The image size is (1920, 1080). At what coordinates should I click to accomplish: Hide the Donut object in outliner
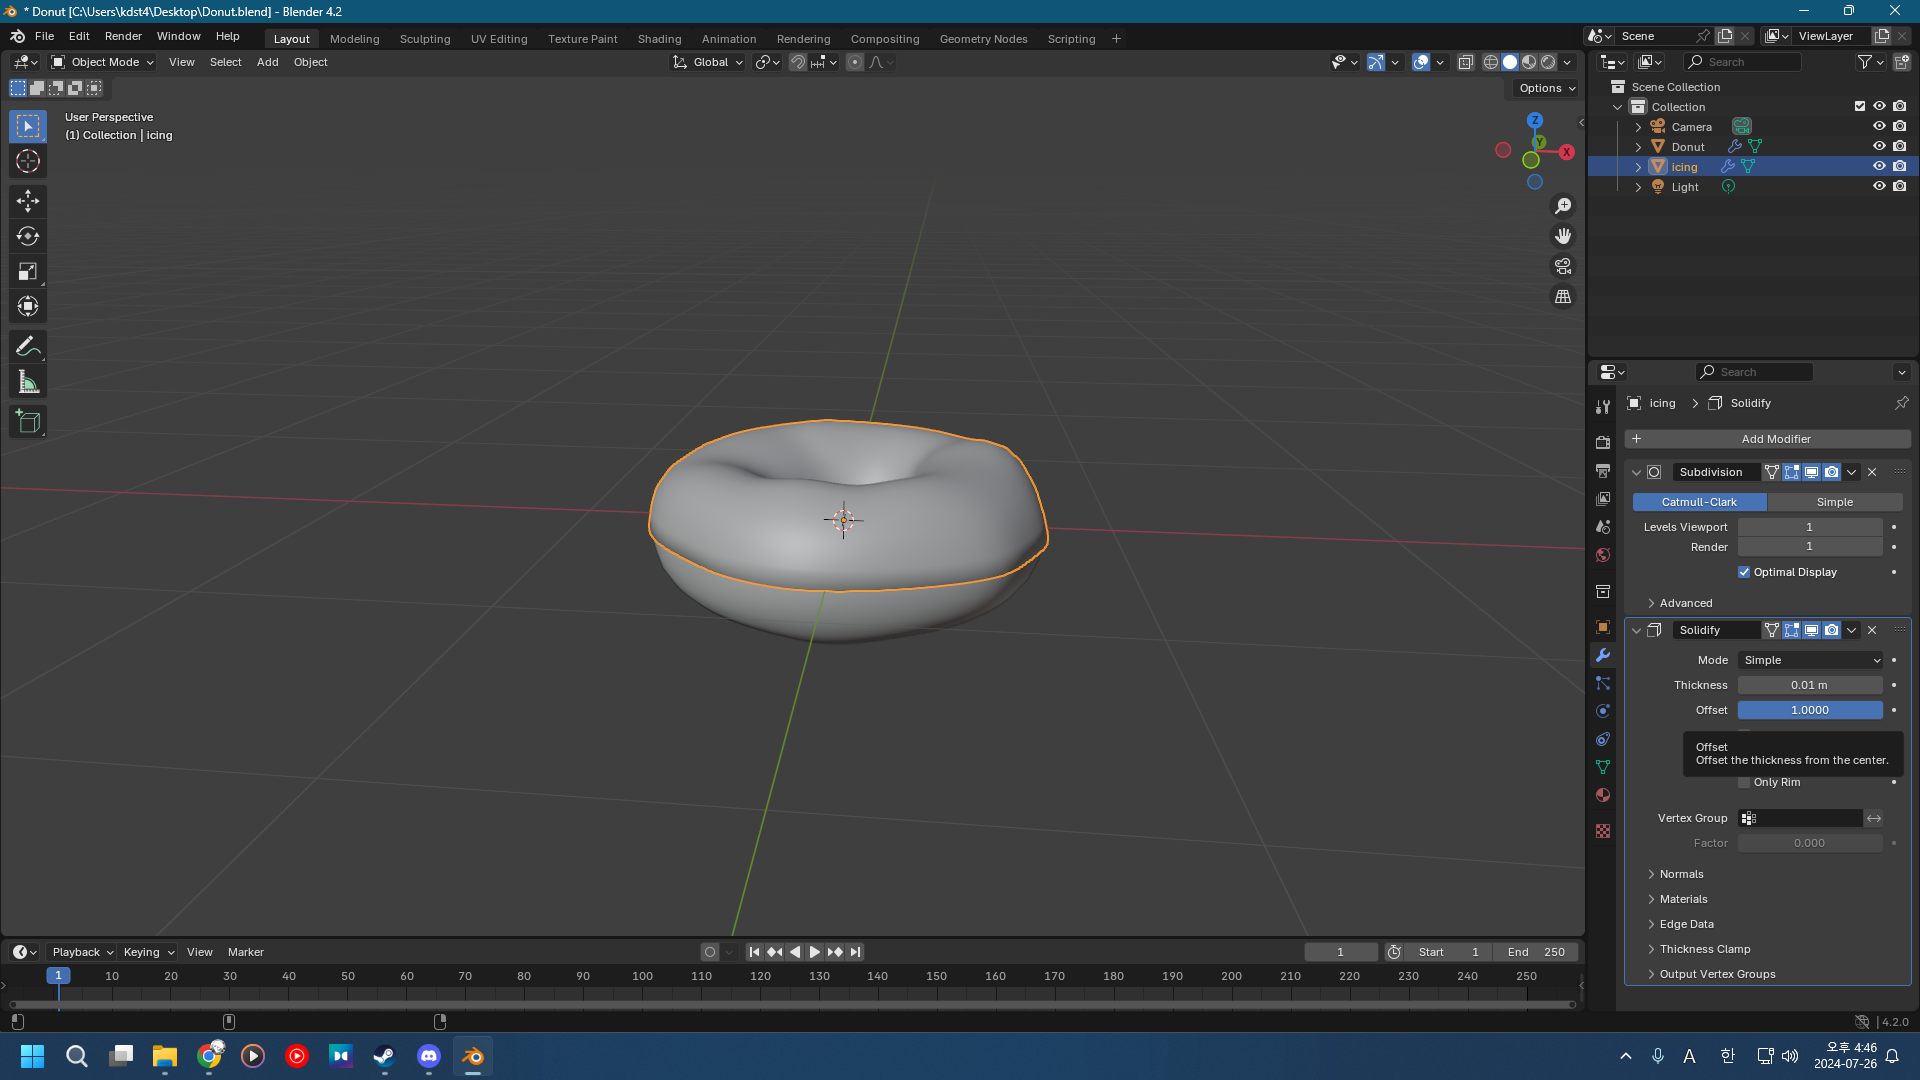[1879, 146]
